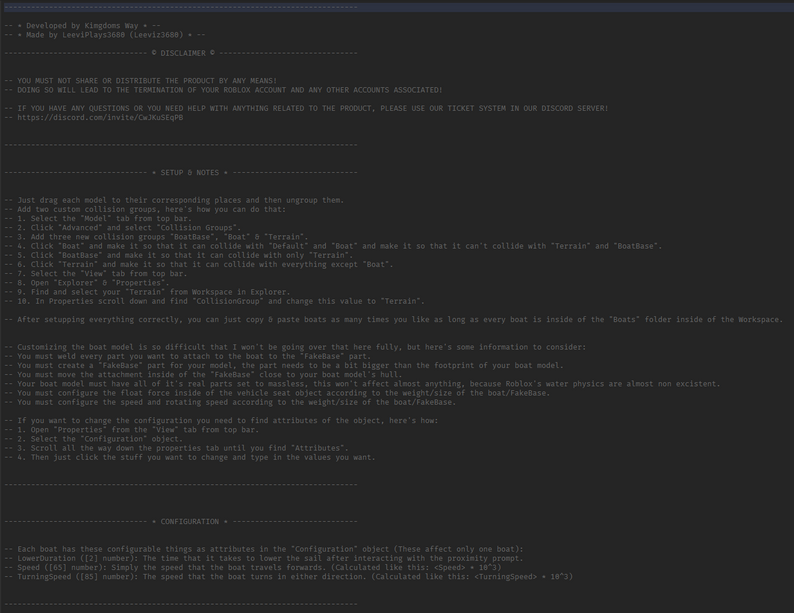Screen dimensions: 794x613
Task: Click the 'Each boat has these configurable things' line
Action: [x=264, y=549]
